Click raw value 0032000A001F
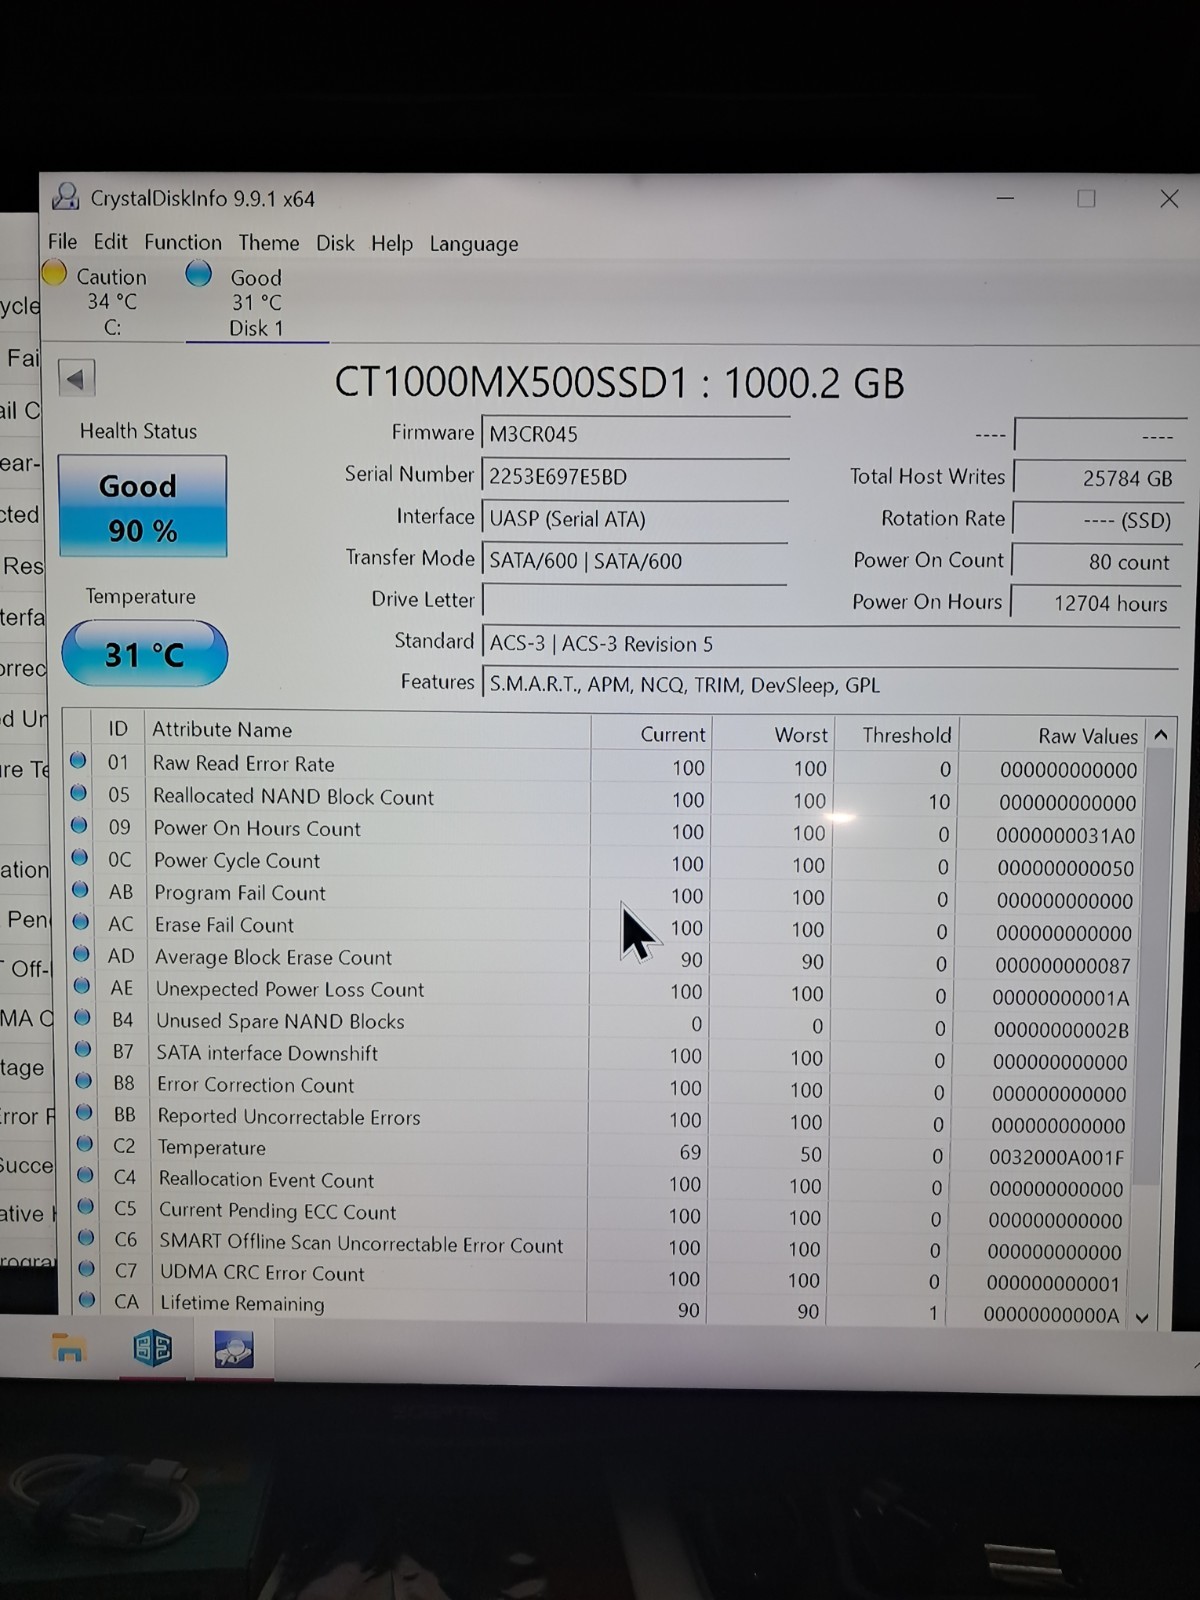This screenshot has width=1200, height=1600. click(x=1057, y=1157)
